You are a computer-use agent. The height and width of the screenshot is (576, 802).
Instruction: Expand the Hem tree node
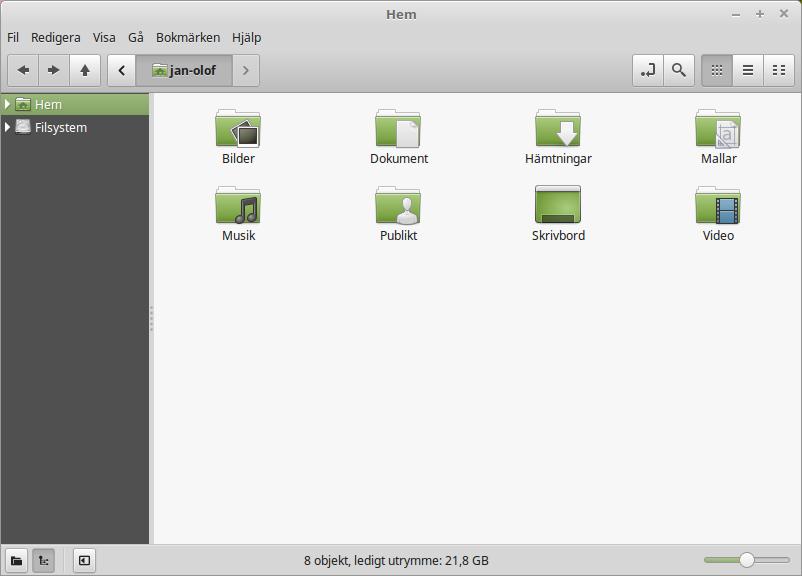[7, 104]
